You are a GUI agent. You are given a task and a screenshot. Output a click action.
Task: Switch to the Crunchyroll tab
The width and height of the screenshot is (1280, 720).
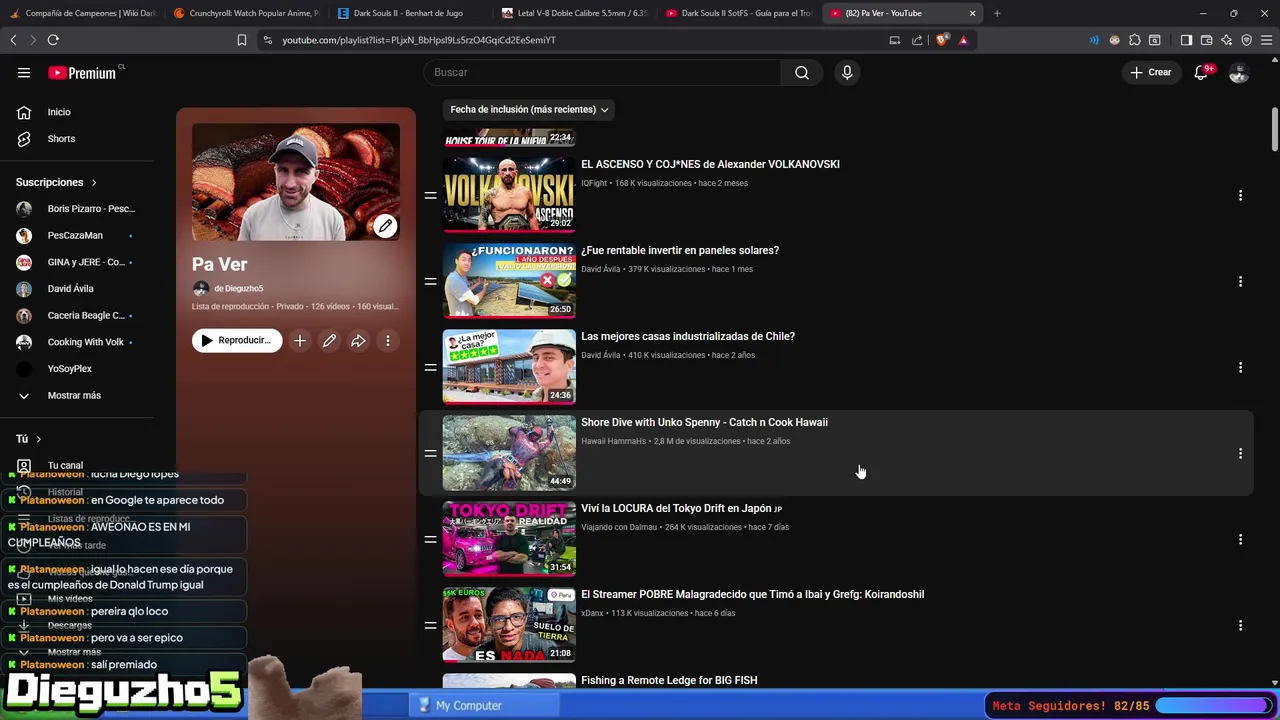pos(246,13)
